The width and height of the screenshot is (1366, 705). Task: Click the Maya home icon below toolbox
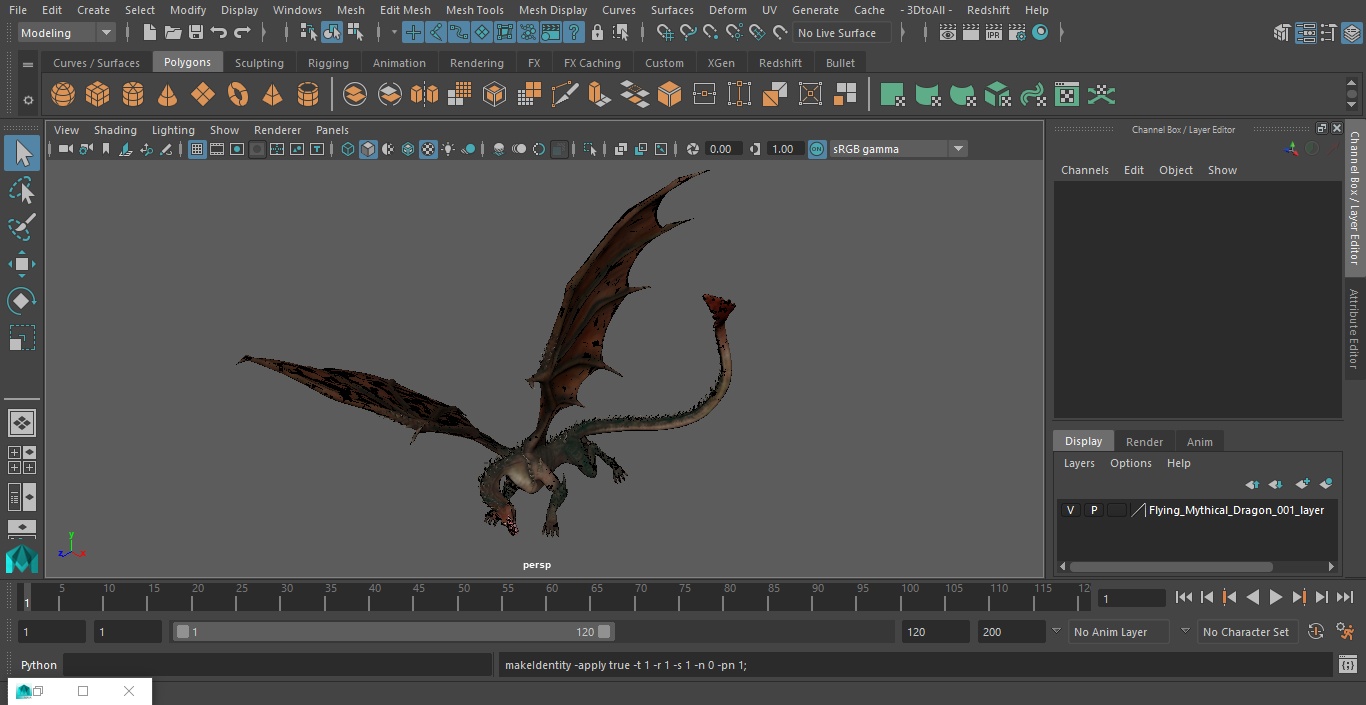(x=22, y=558)
